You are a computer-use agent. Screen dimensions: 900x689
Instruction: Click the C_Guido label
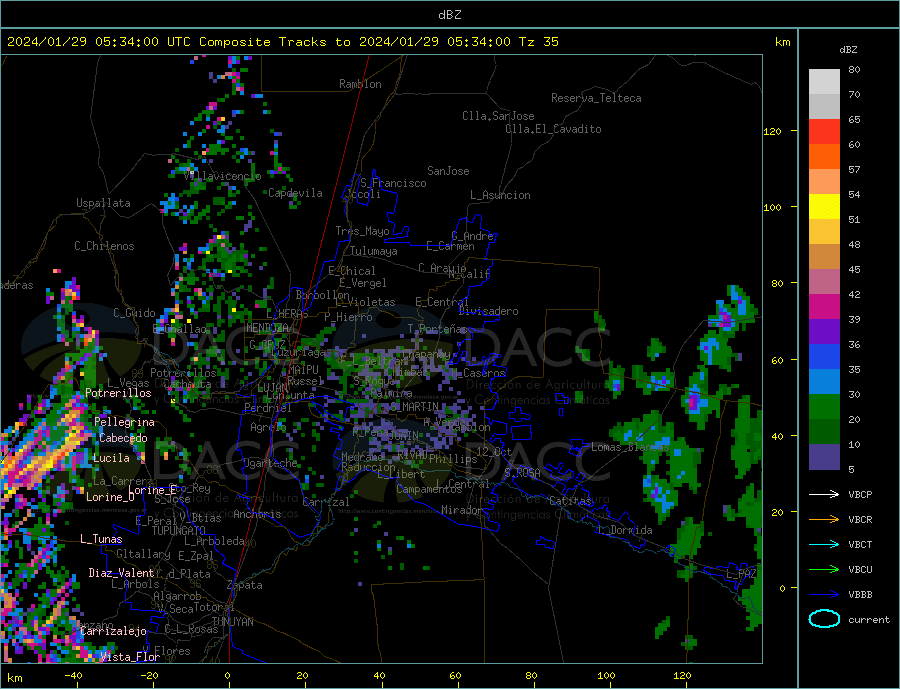pos(134,313)
